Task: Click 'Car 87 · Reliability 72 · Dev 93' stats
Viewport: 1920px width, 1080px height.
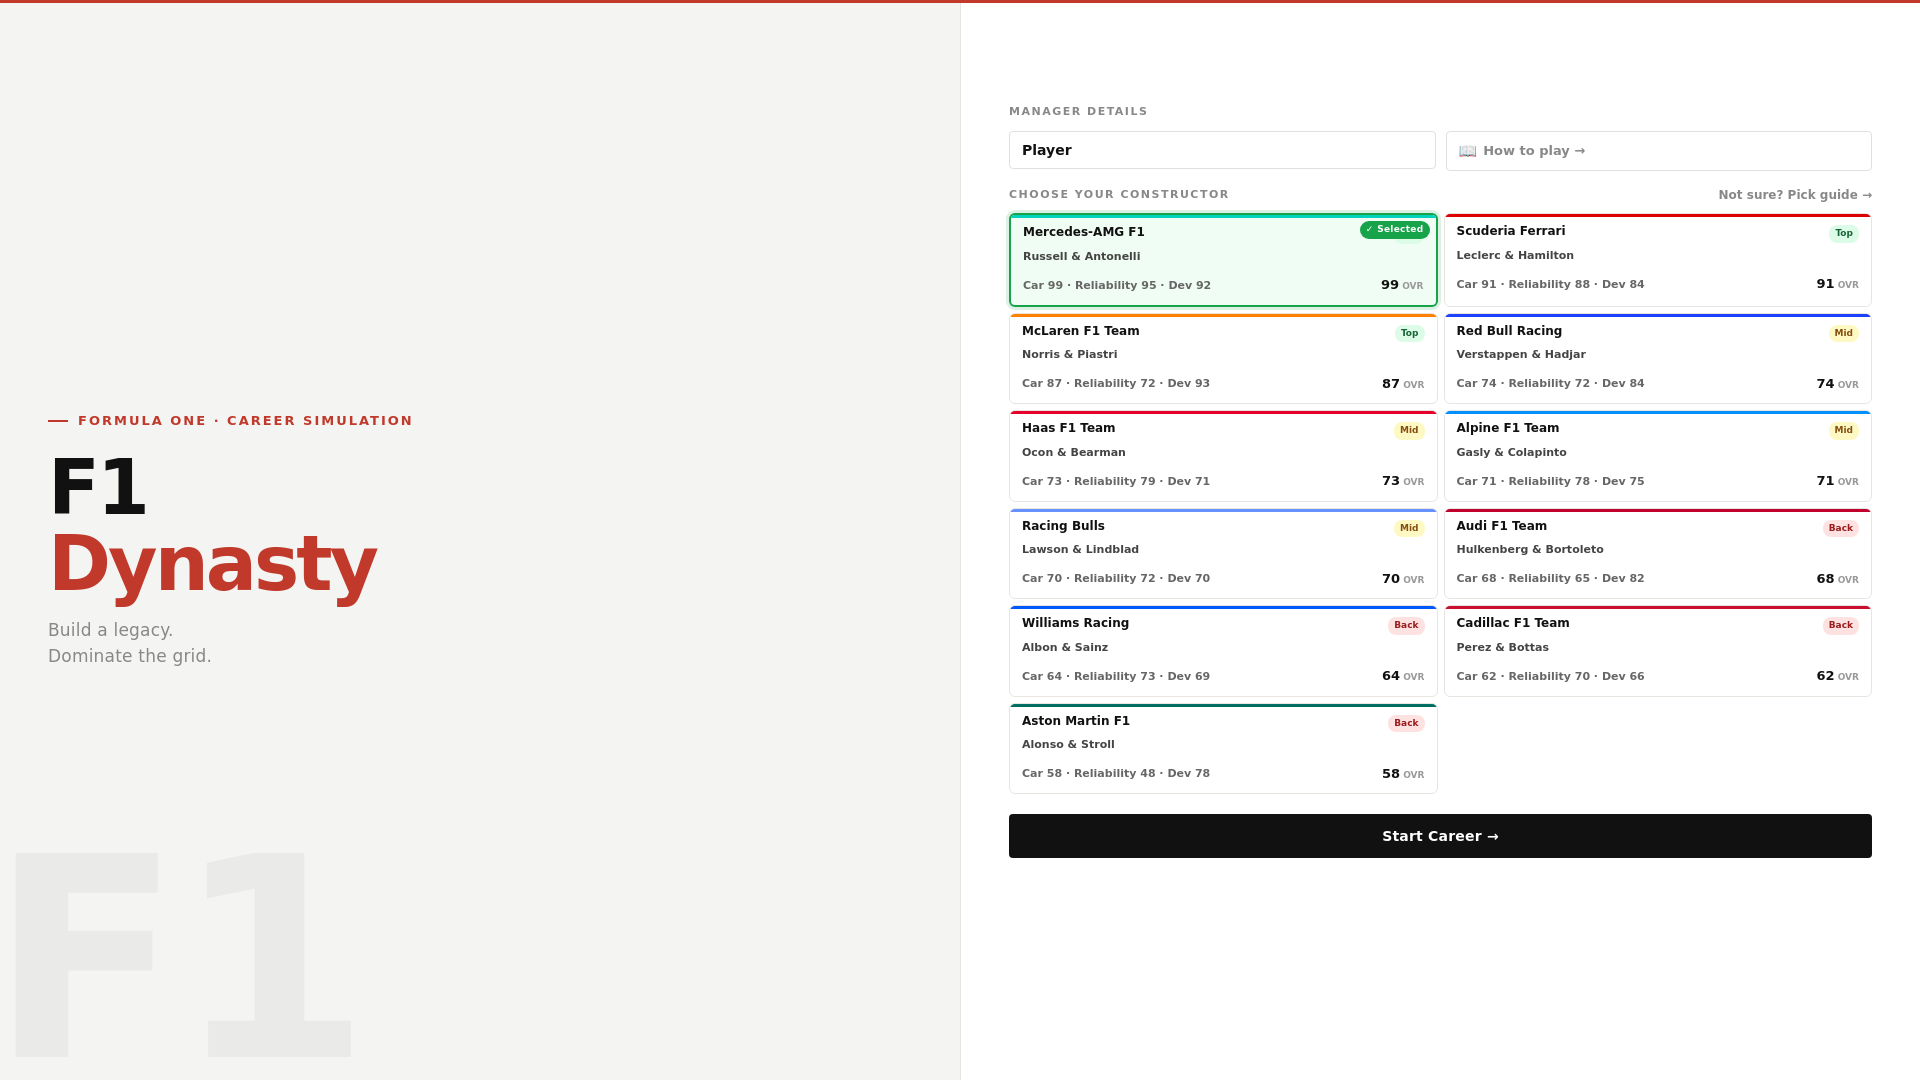Action: [x=1115, y=384]
